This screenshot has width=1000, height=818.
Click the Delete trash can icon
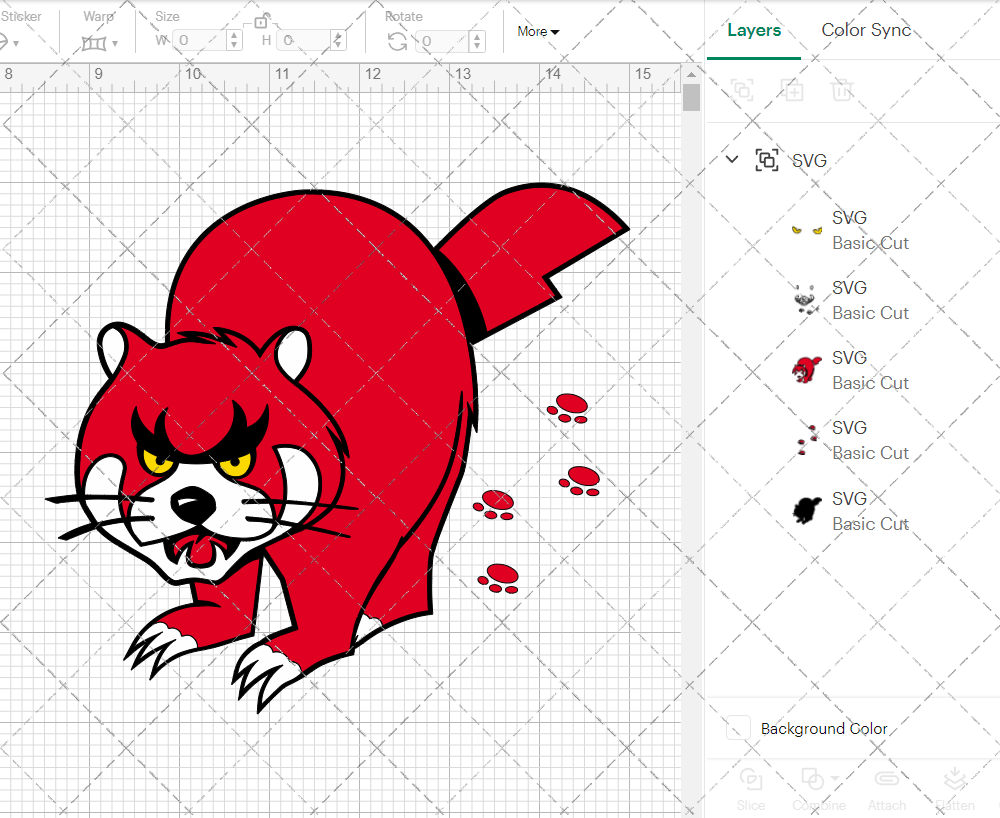pos(843,90)
